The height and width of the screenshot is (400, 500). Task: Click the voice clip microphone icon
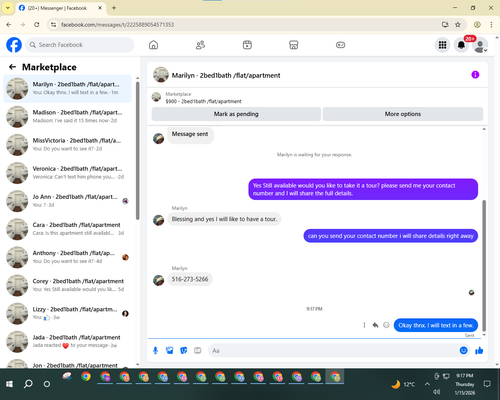pyautogui.click(x=155, y=350)
